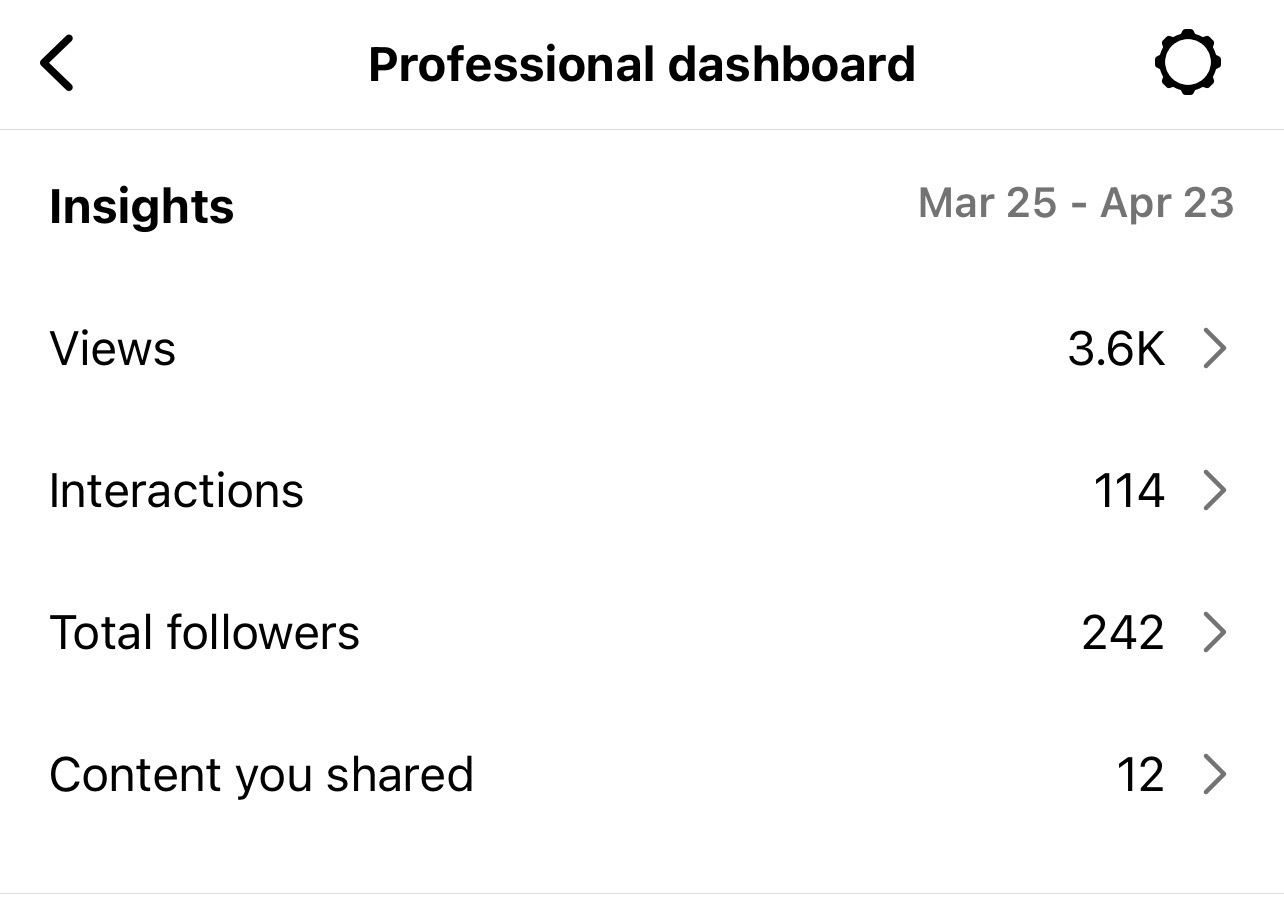Click the Professional dashboard title
The image size is (1284, 918).
642,64
